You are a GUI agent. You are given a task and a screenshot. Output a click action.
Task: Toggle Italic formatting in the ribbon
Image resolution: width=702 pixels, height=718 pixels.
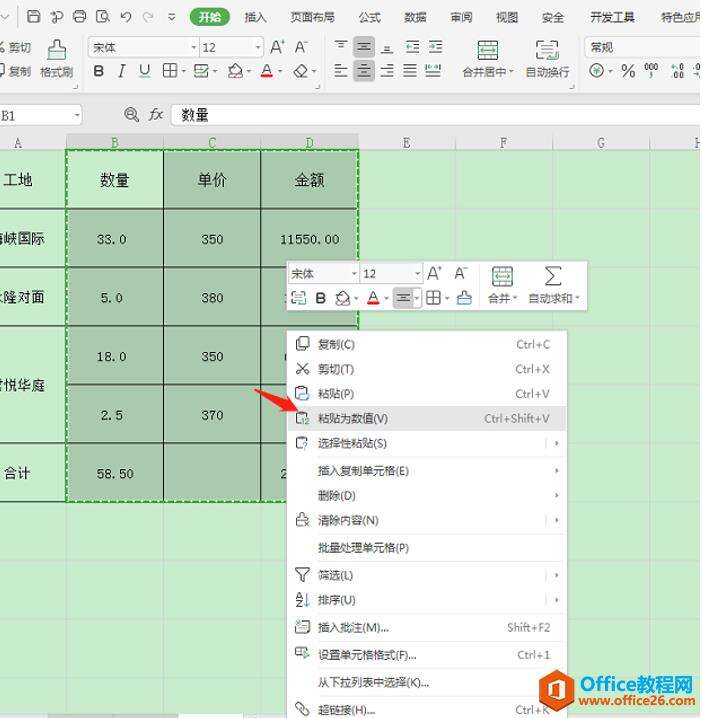(121, 71)
